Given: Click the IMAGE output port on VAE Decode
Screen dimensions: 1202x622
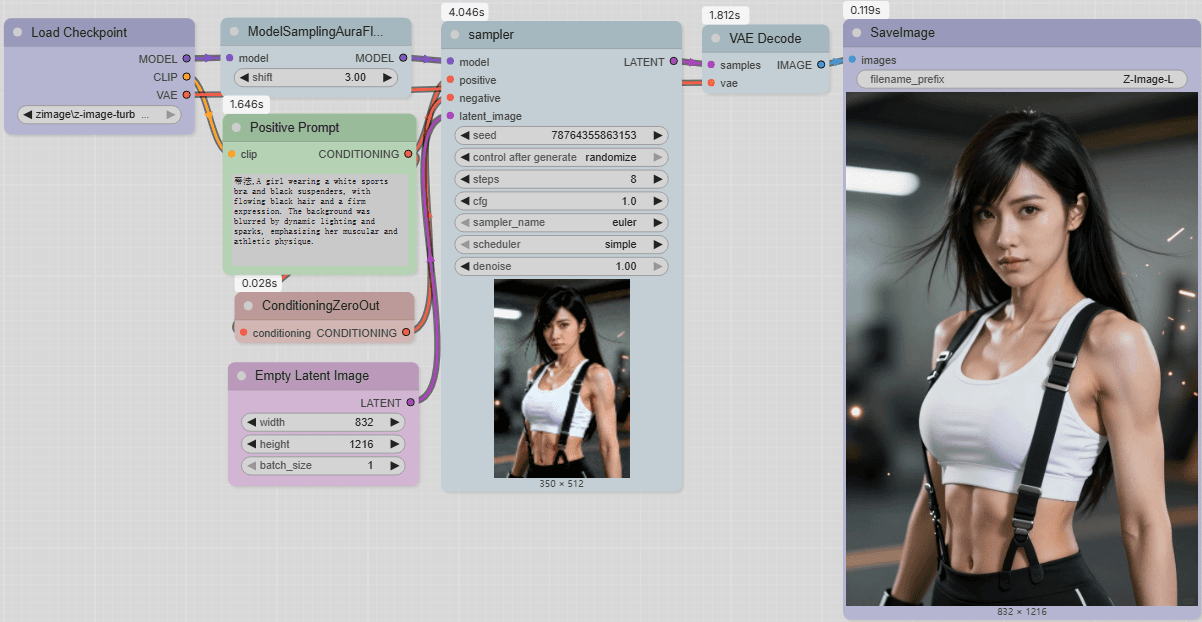Looking at the screenshot, I should click(821, 65).
